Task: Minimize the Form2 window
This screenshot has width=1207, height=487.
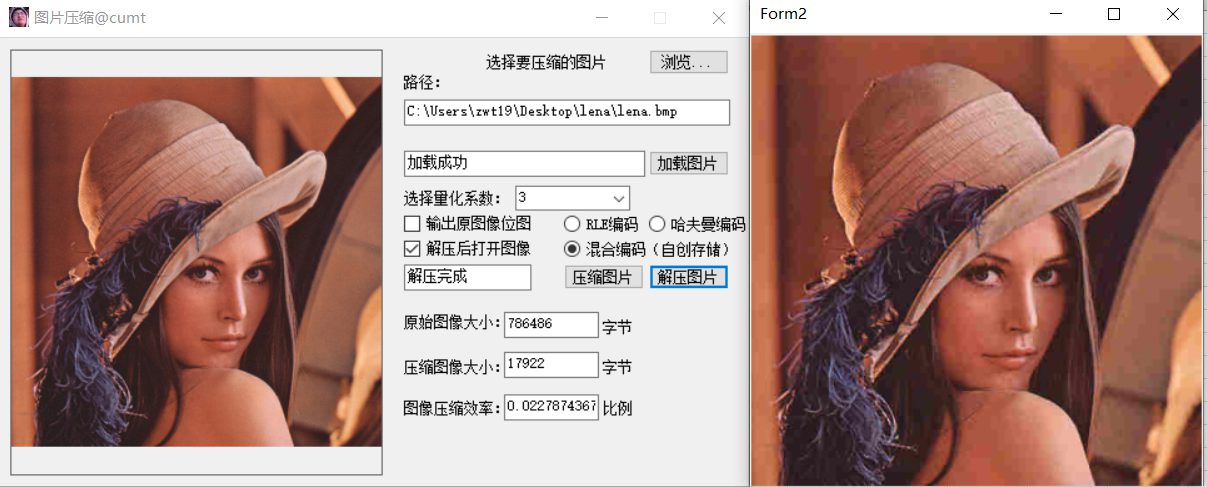Action: point(1055,14)
